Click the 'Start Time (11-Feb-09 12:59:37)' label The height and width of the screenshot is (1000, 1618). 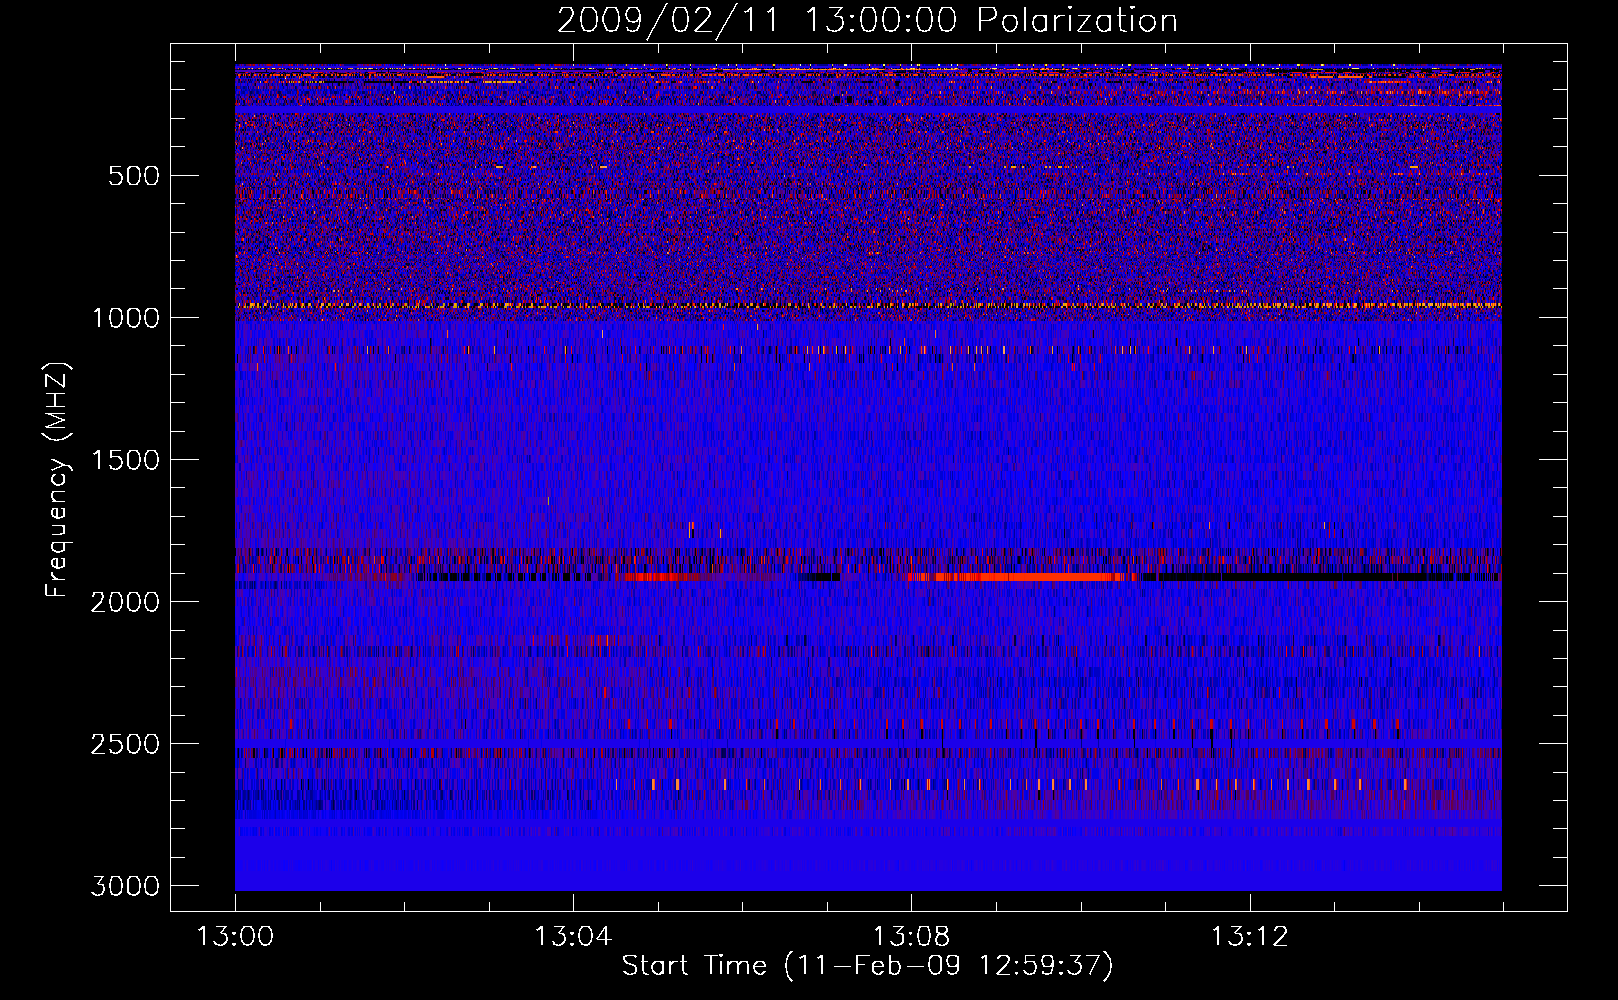pos(867,966)
